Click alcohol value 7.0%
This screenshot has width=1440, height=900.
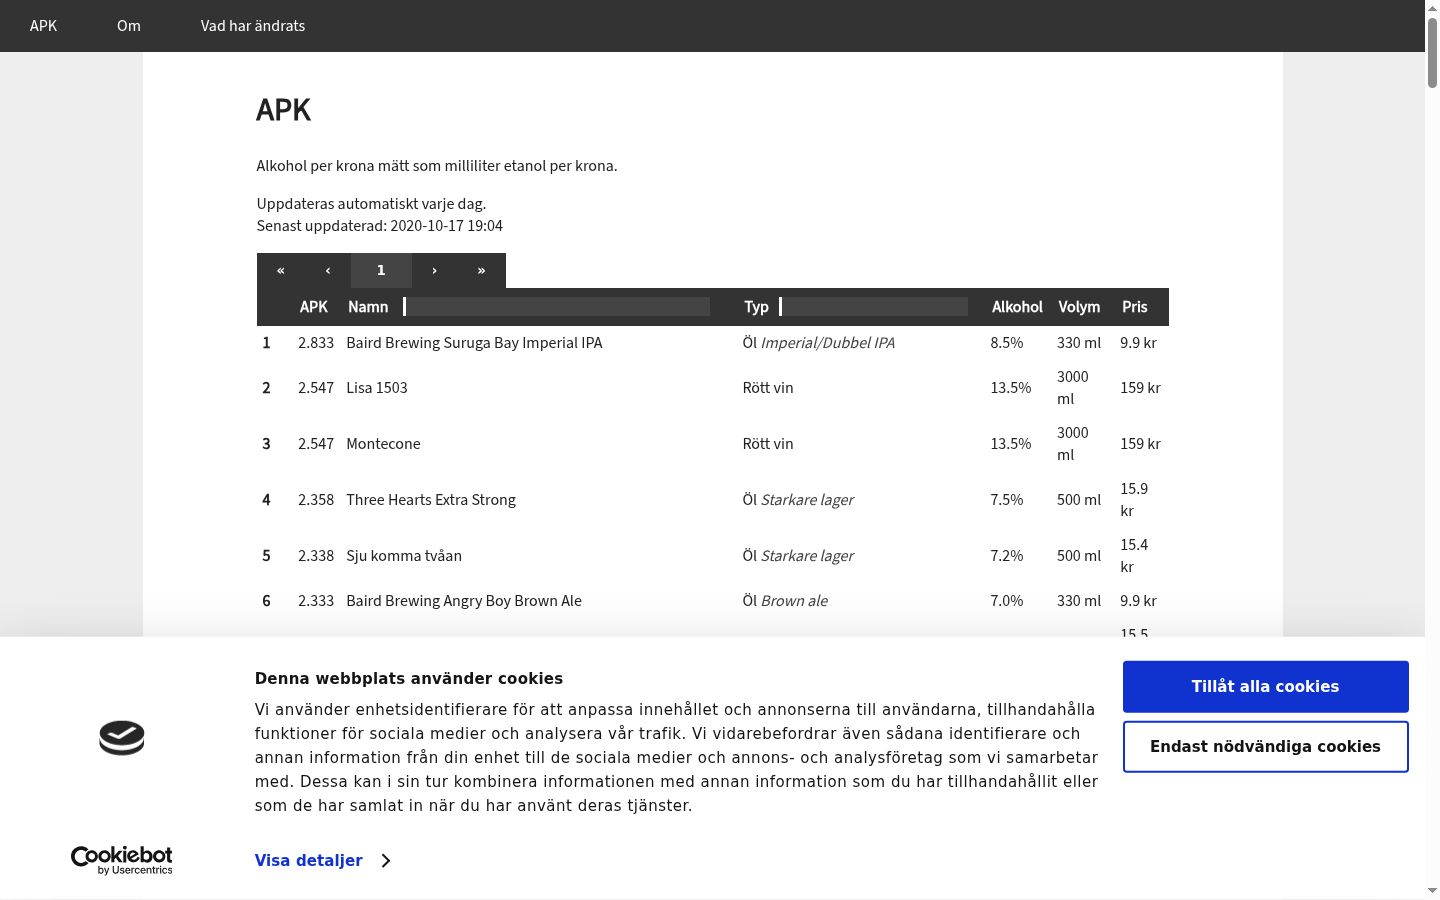1007,601
